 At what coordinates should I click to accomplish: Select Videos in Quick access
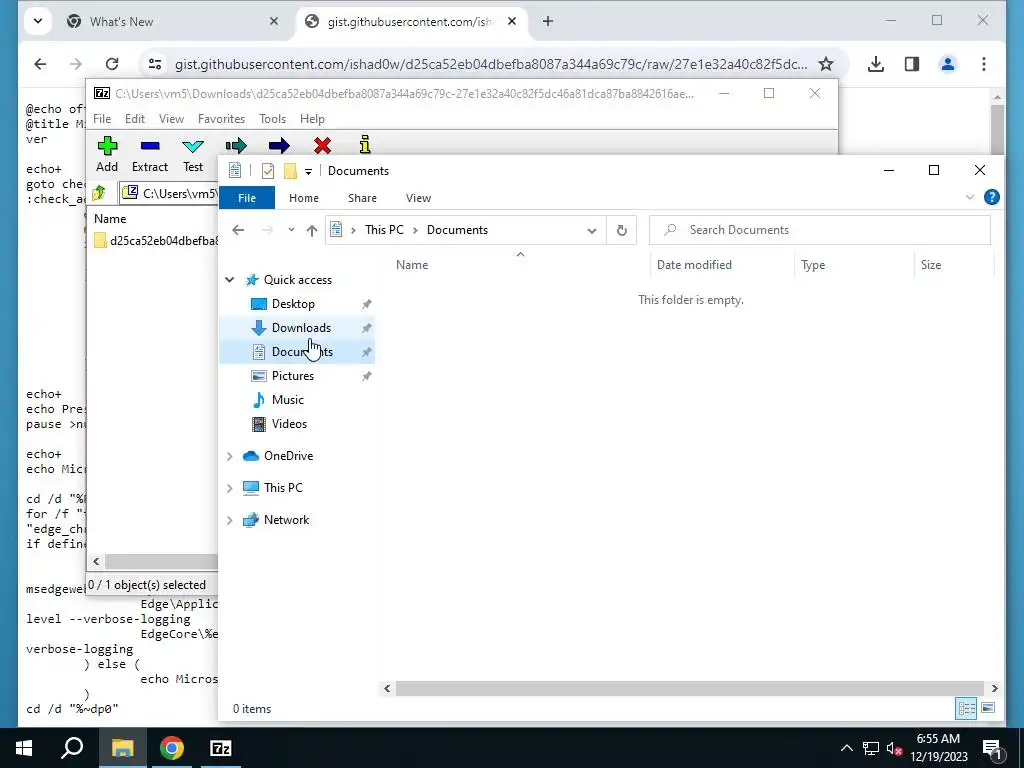pyautogui.click(x=289, y=424)
